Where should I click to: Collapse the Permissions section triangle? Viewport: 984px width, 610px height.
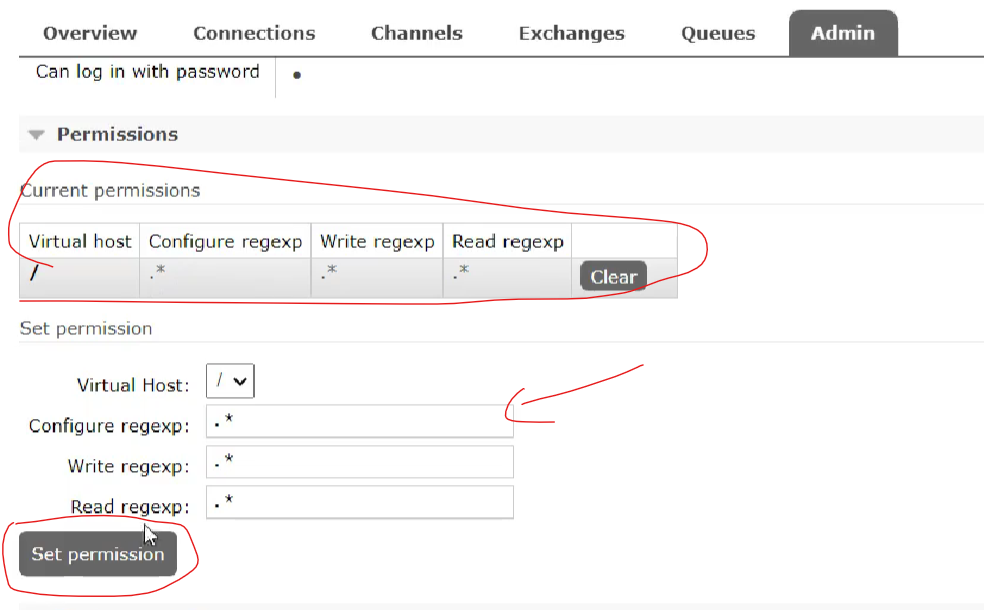[36, 135]
